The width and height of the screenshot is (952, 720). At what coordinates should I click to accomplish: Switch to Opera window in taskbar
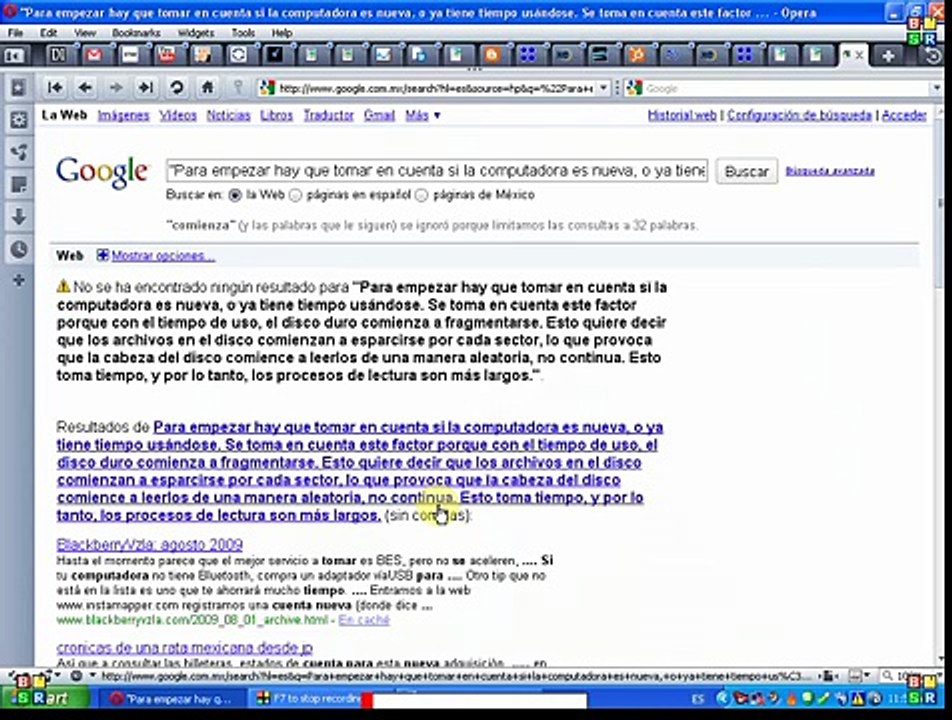[171, 699]
